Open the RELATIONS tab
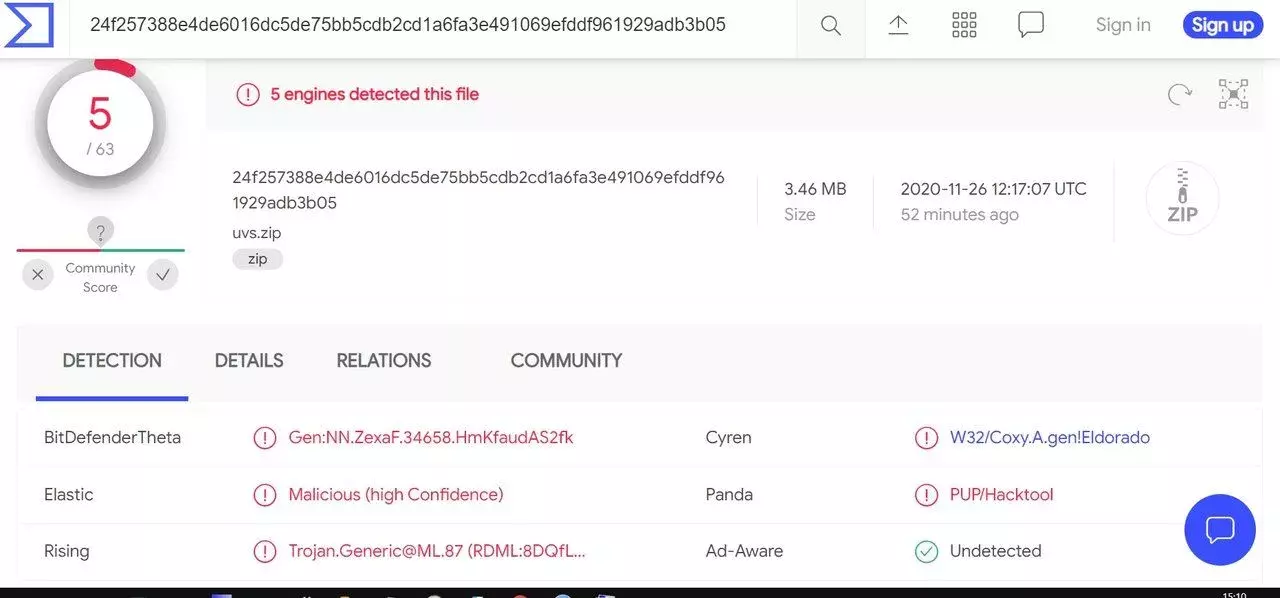1280x598 pixels. (x=384, y=361)
